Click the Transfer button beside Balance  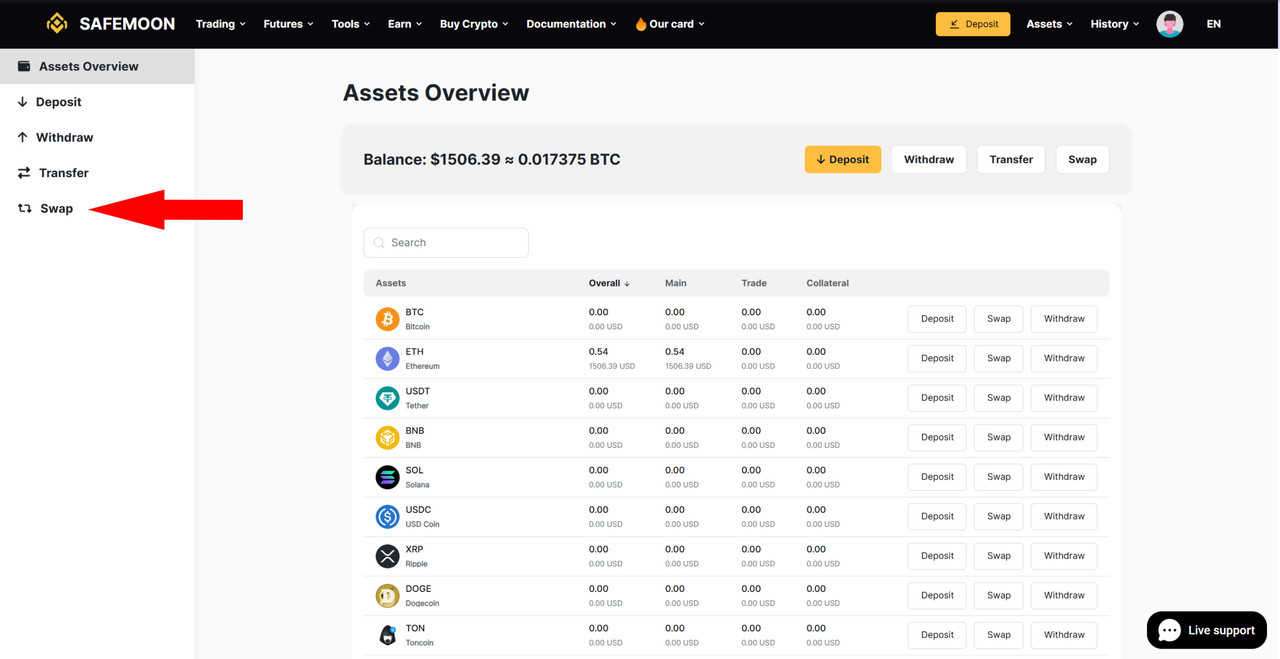[x=1011, y=159]
